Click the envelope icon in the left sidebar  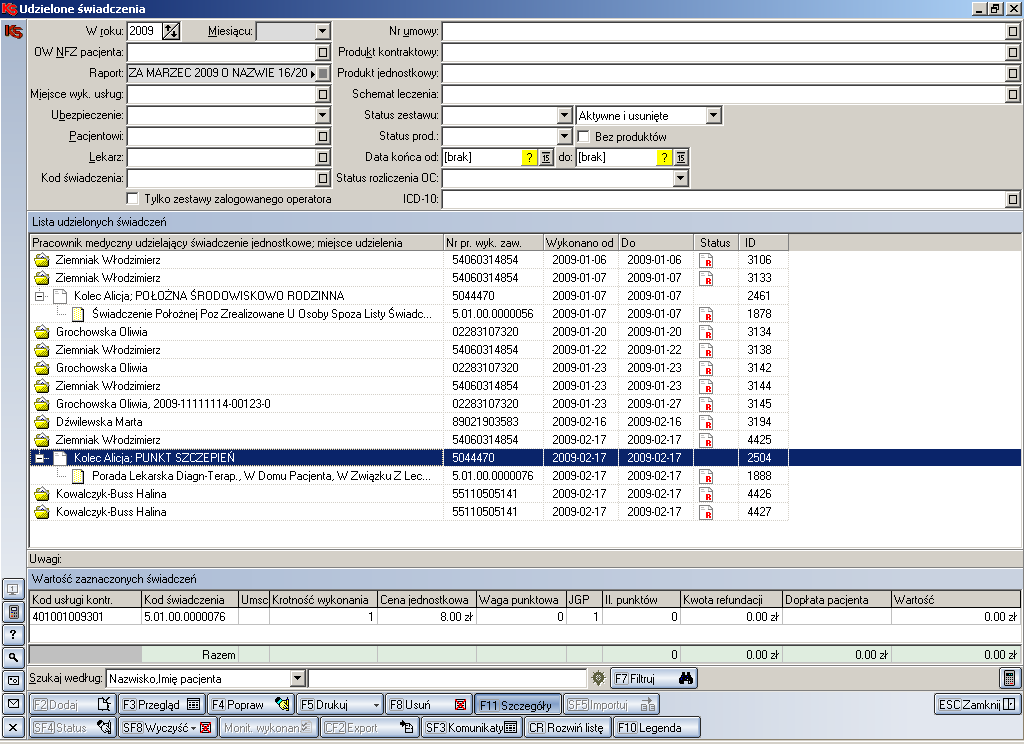13,703
